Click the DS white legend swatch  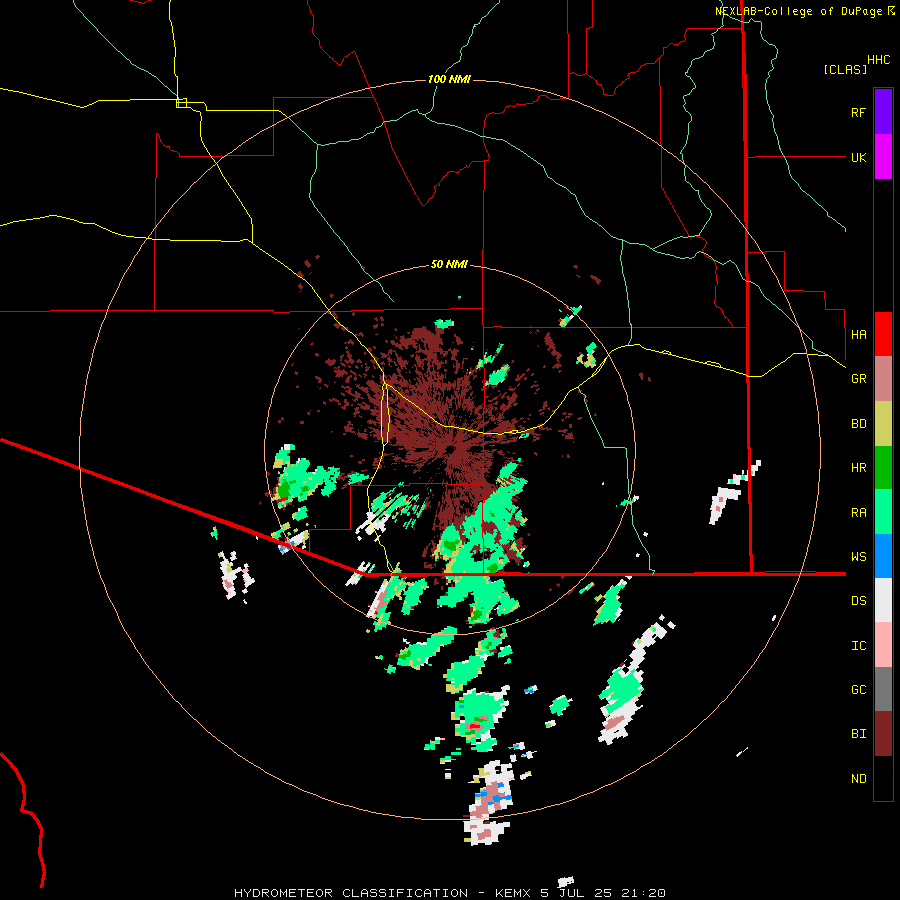click(883, 600)
